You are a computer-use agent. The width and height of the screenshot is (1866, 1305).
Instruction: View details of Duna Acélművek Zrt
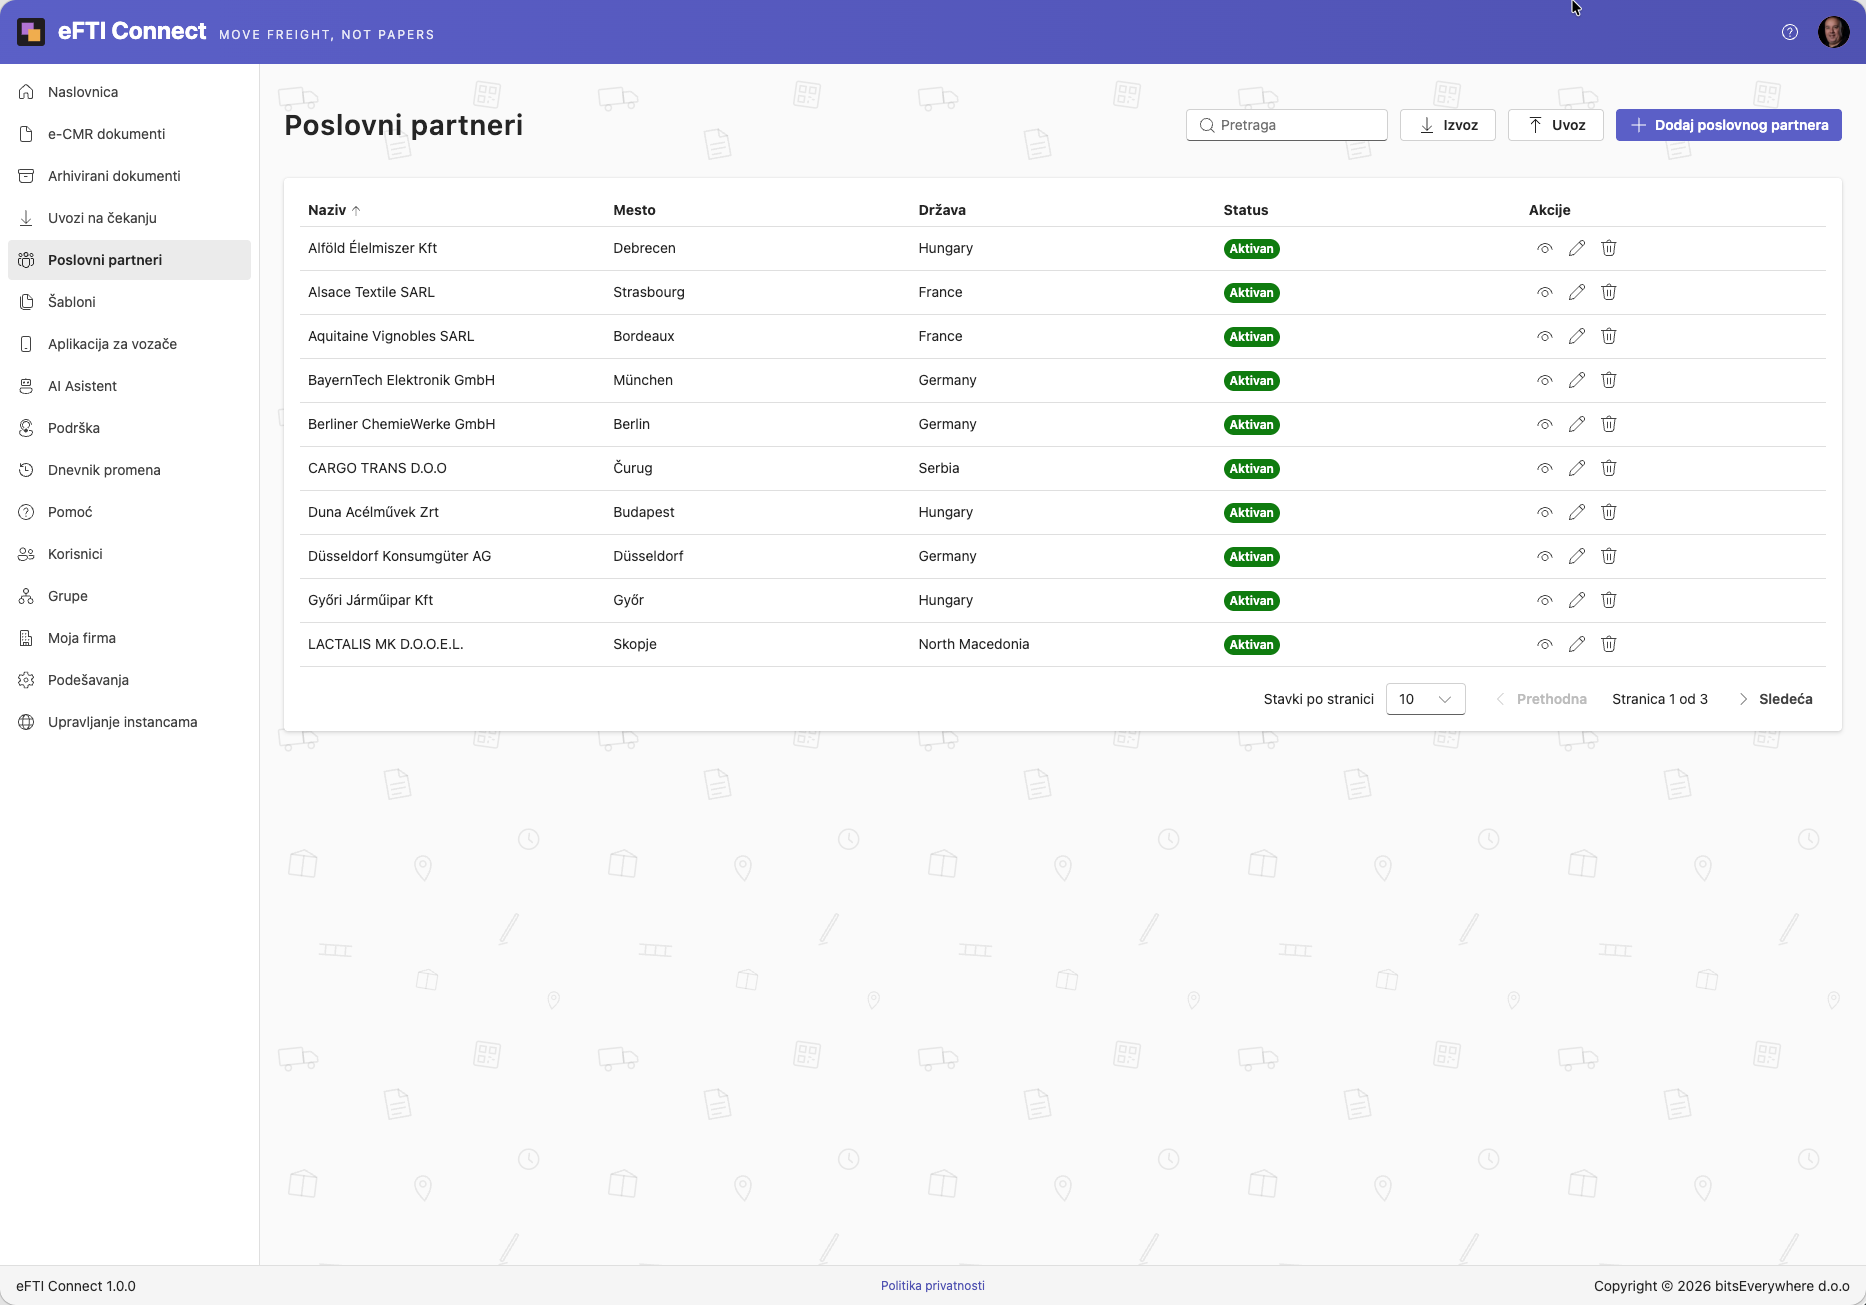(x=1545, y=512)
